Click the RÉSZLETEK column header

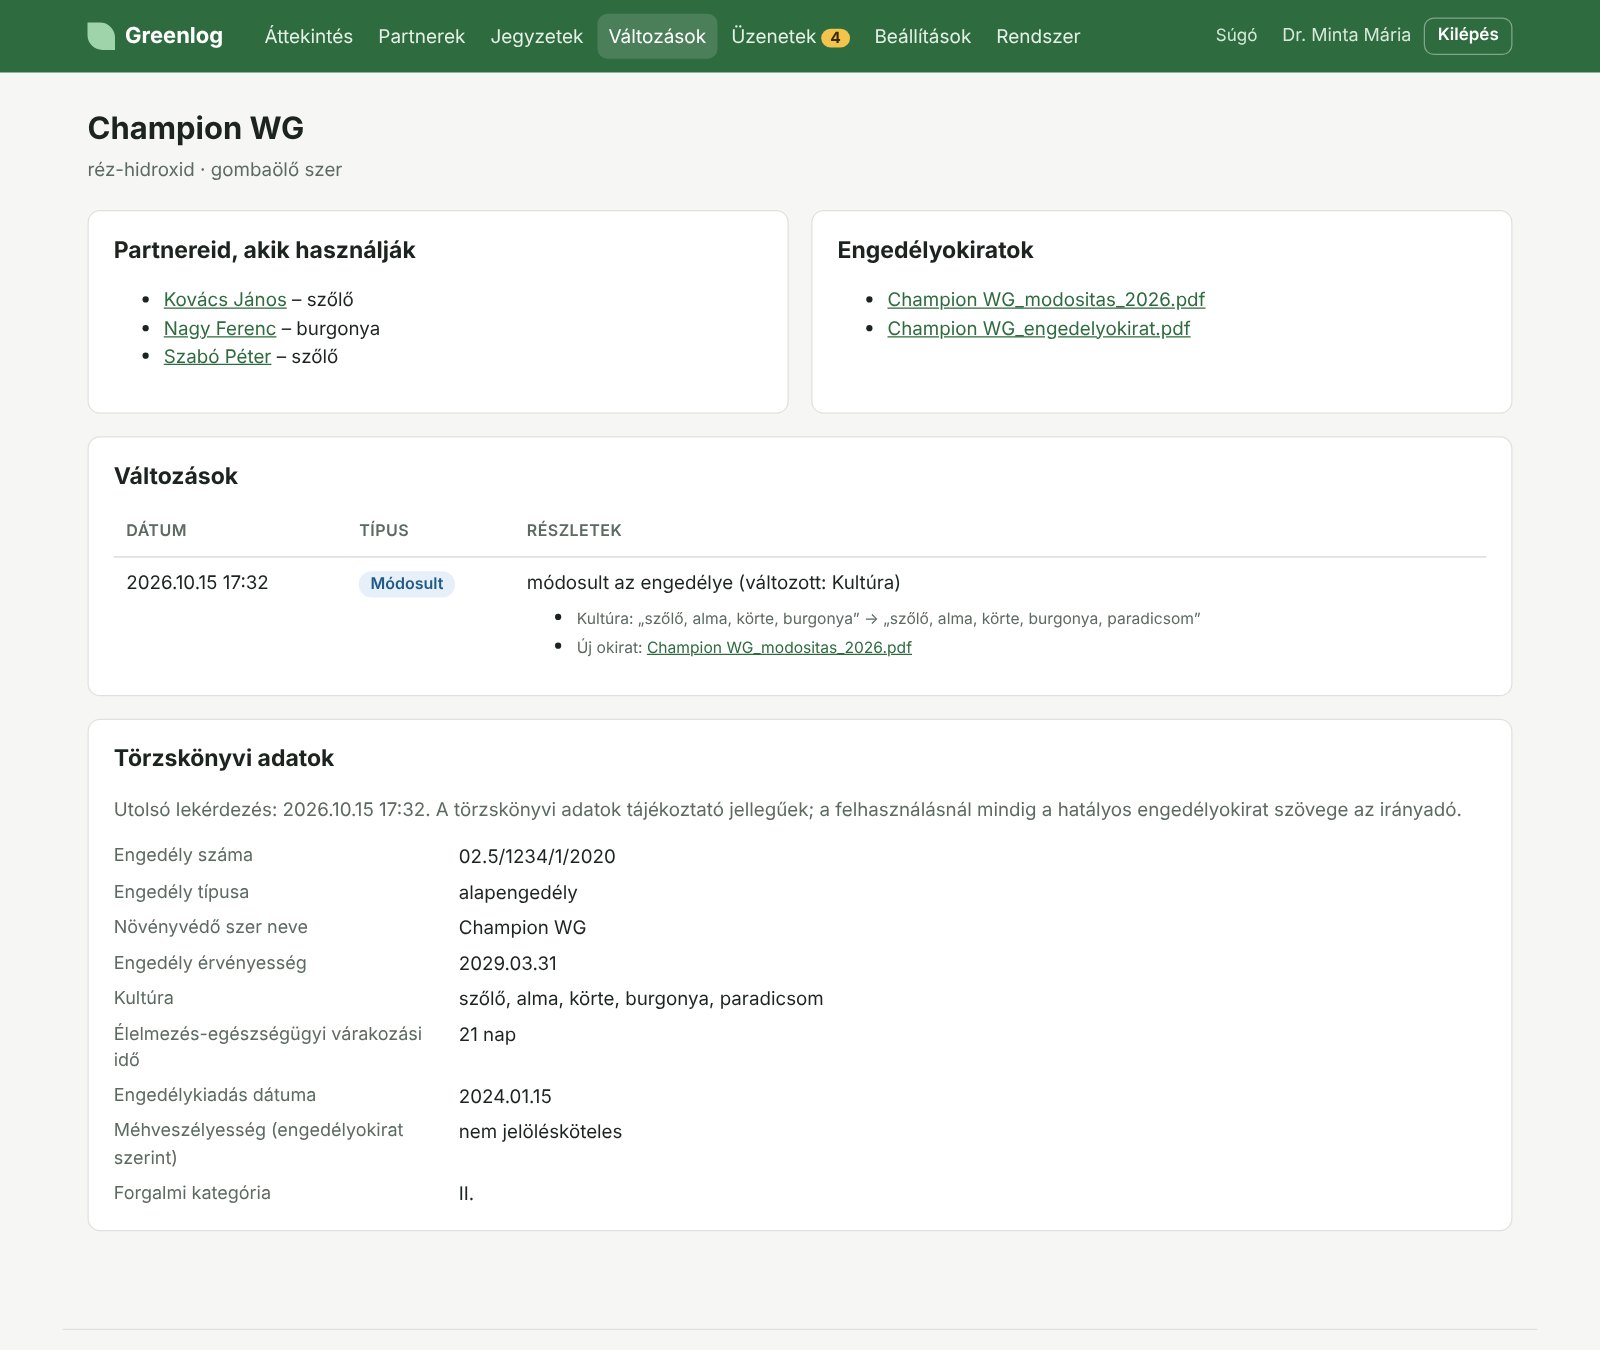point(574,530)
